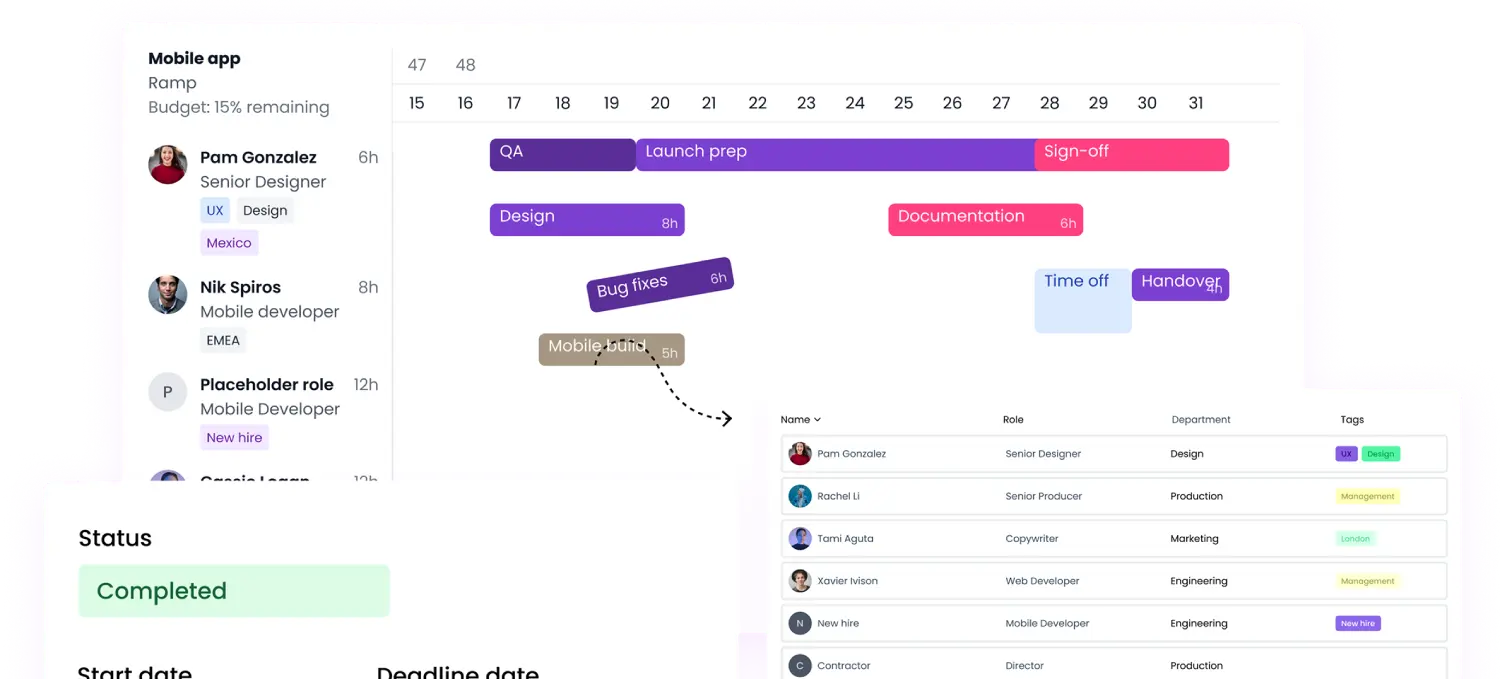Select the QA task bar on the timeline
Image resolution: width=1500 pixels, height=679 pixels.
tap(560, 154)
